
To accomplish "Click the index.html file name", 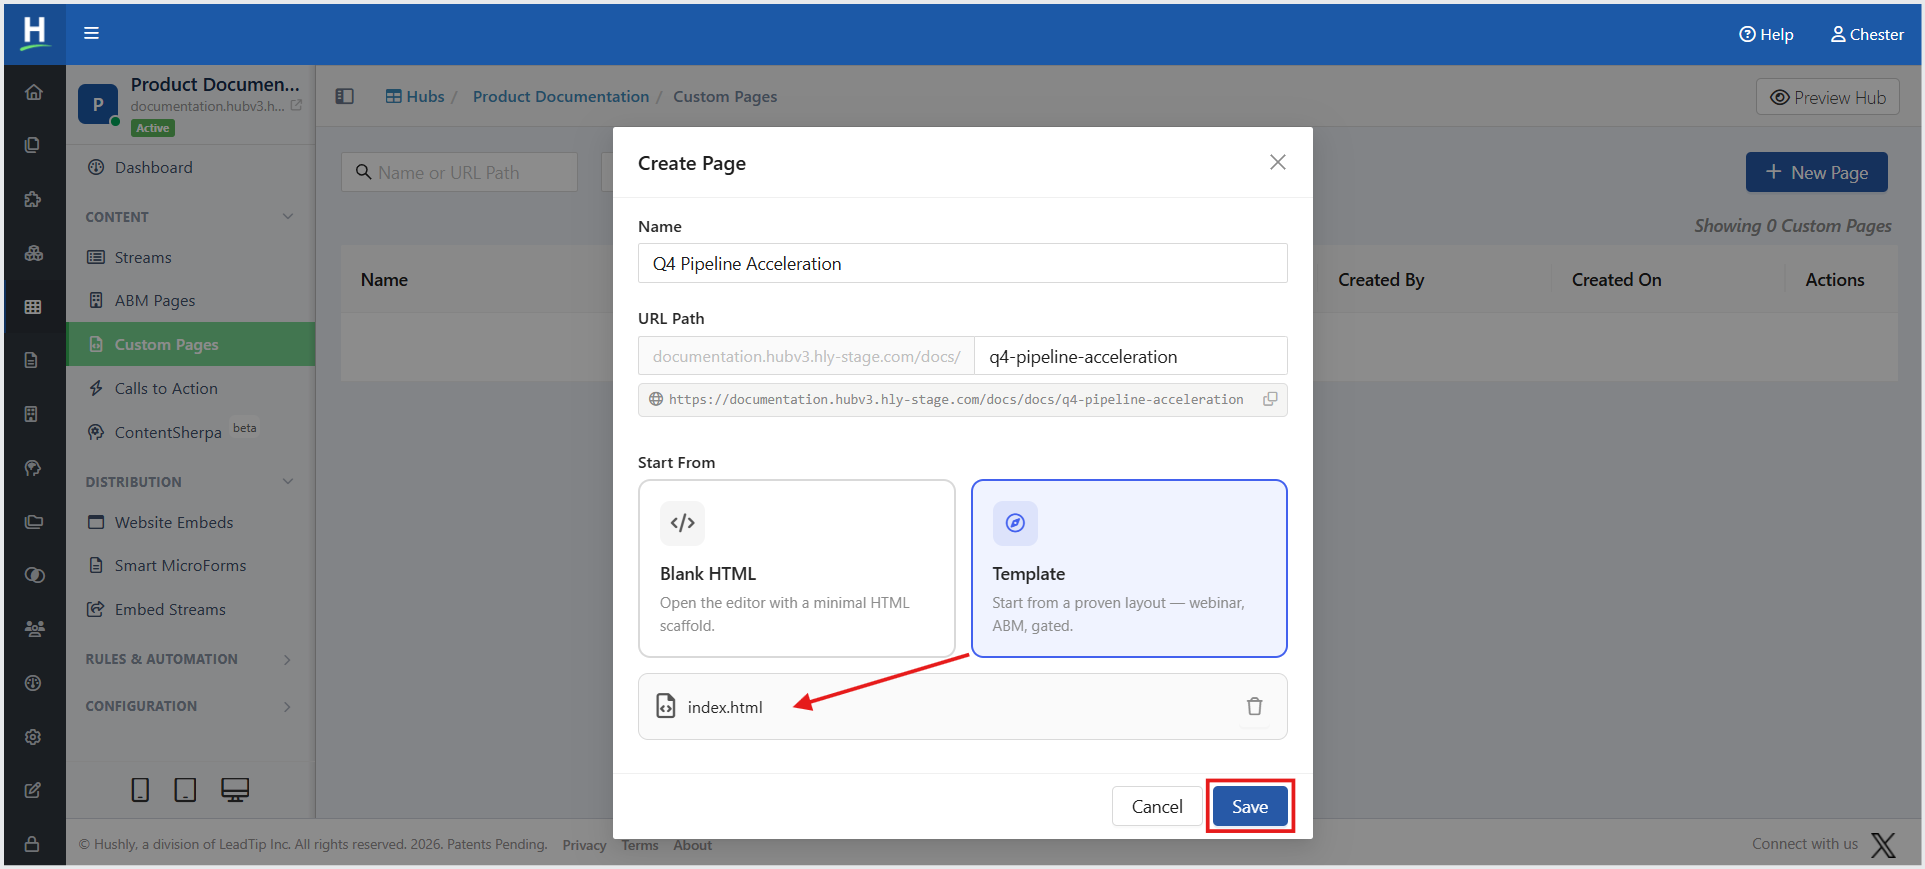I will coord(725,707).
